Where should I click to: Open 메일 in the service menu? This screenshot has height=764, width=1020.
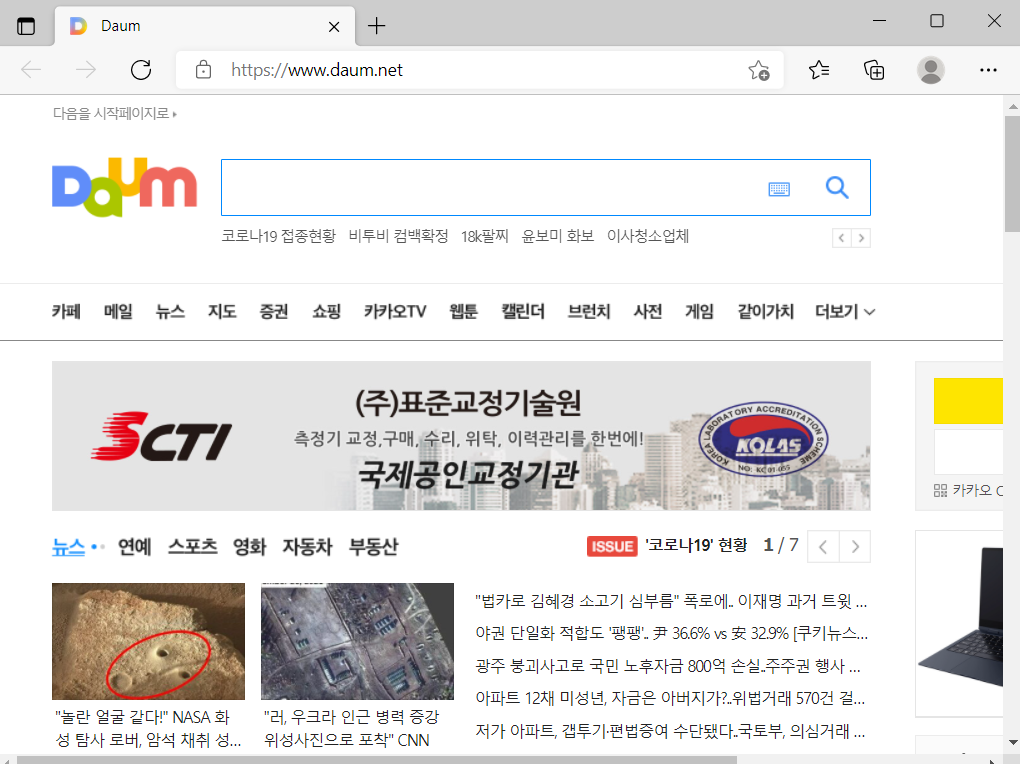[x=118, y=312]
